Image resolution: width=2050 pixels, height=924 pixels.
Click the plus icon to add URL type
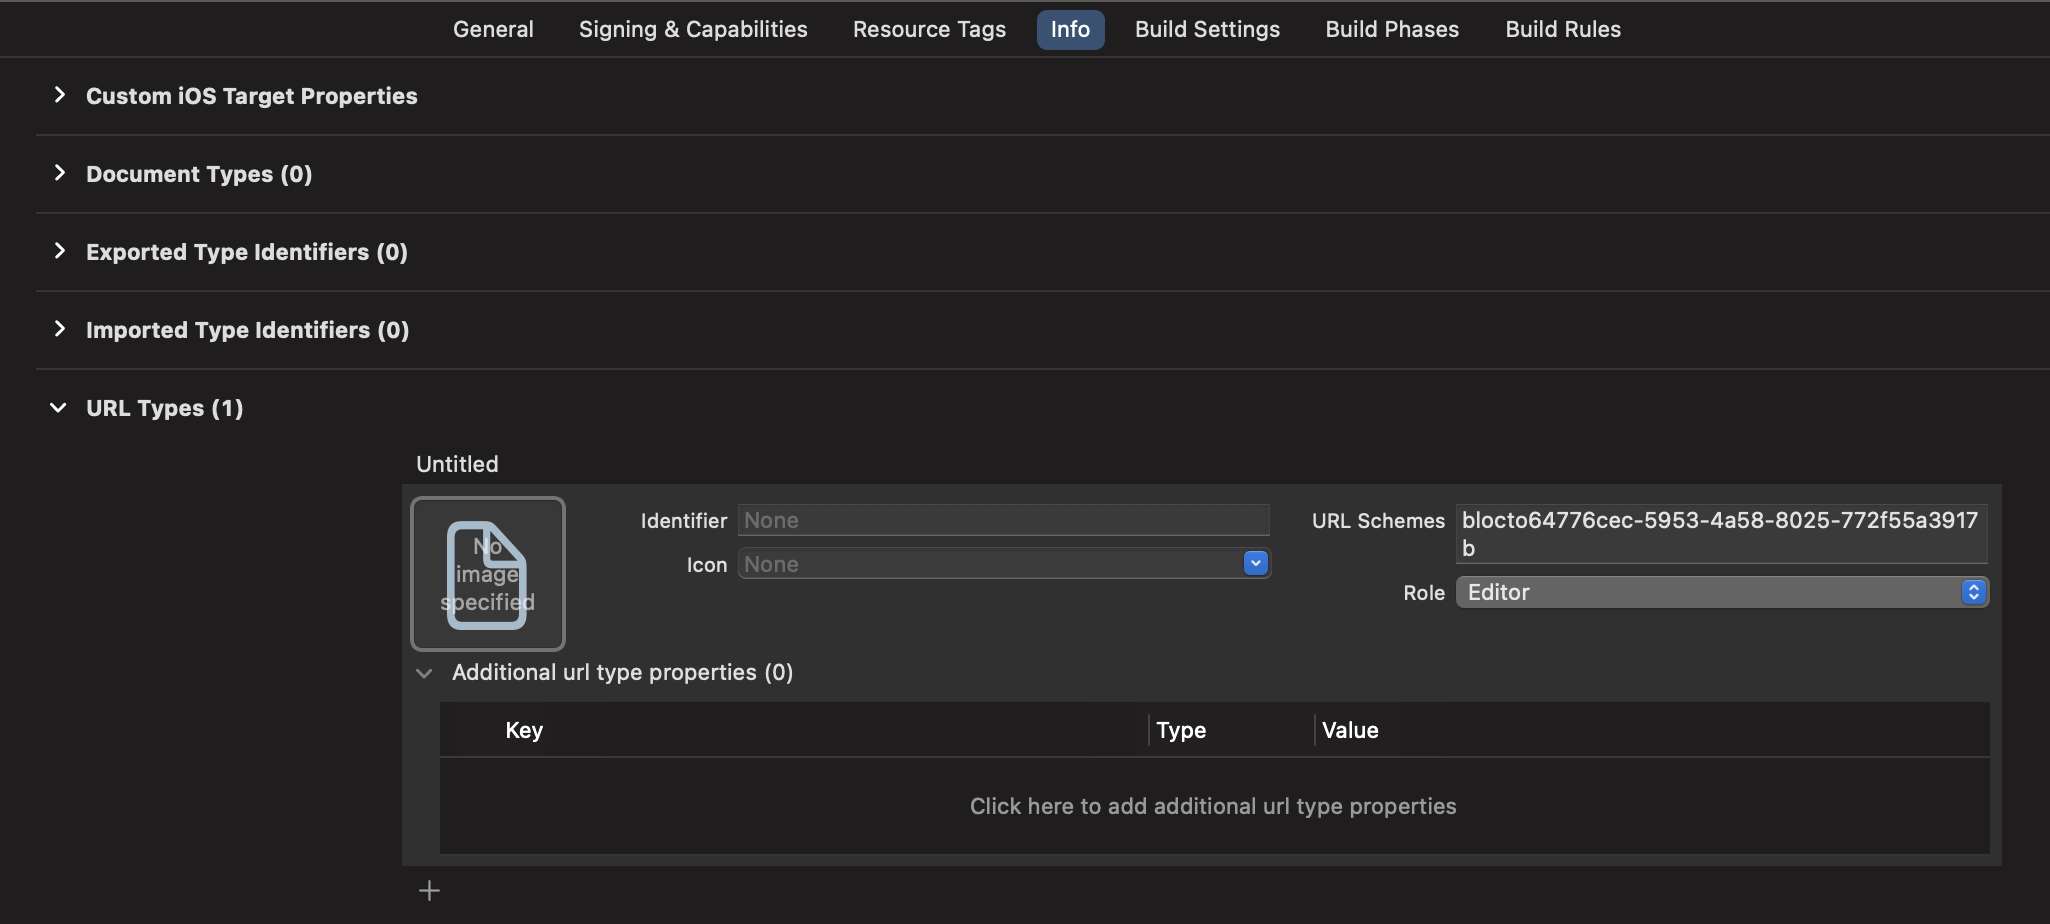tap(429, 890)
